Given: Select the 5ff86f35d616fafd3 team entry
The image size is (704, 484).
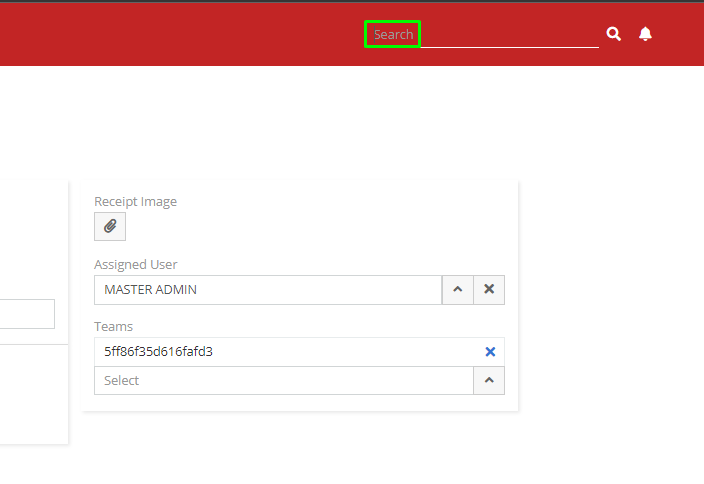Looking at the screenshot, I should pos(158,352).
